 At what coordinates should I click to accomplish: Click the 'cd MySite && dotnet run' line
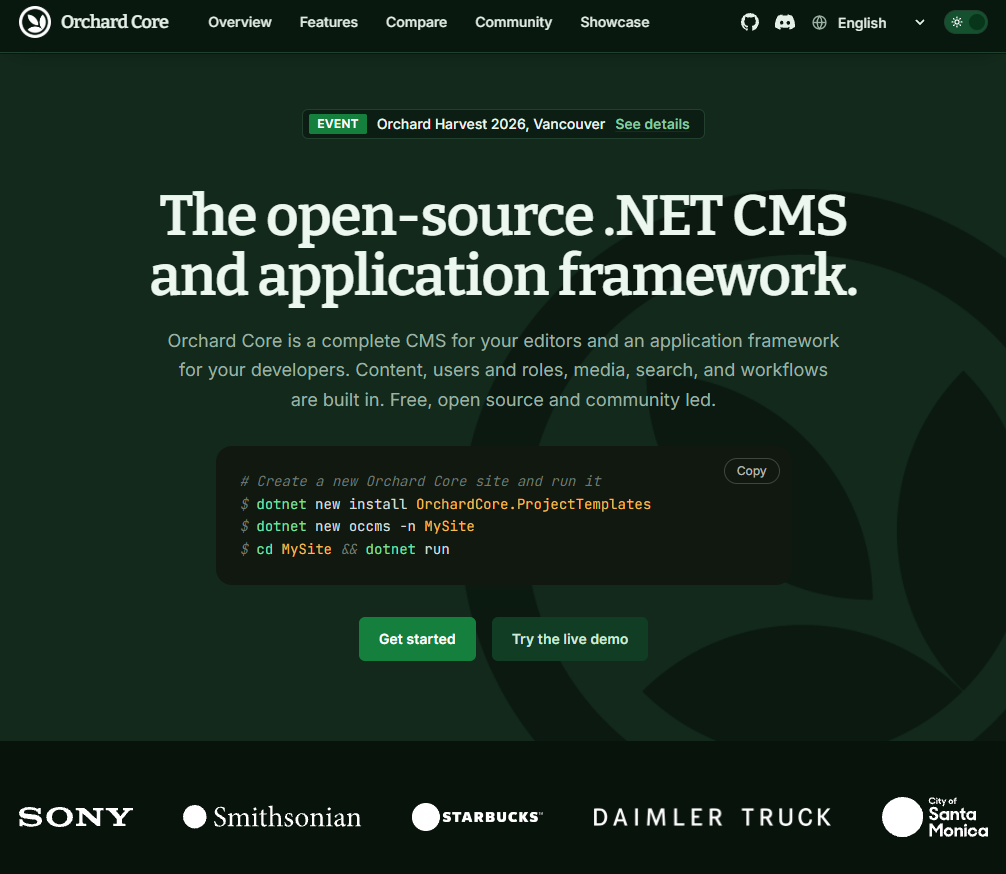click(345, 549)
